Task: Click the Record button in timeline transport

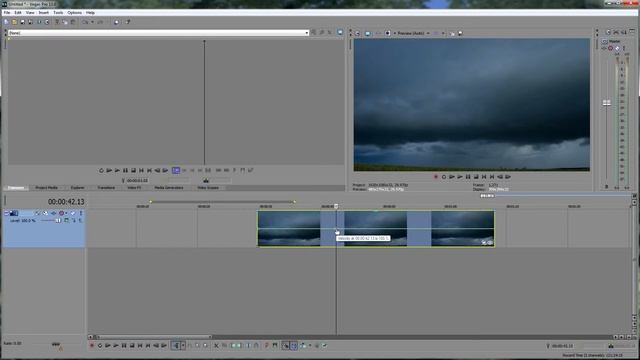Action: (92, 346)
